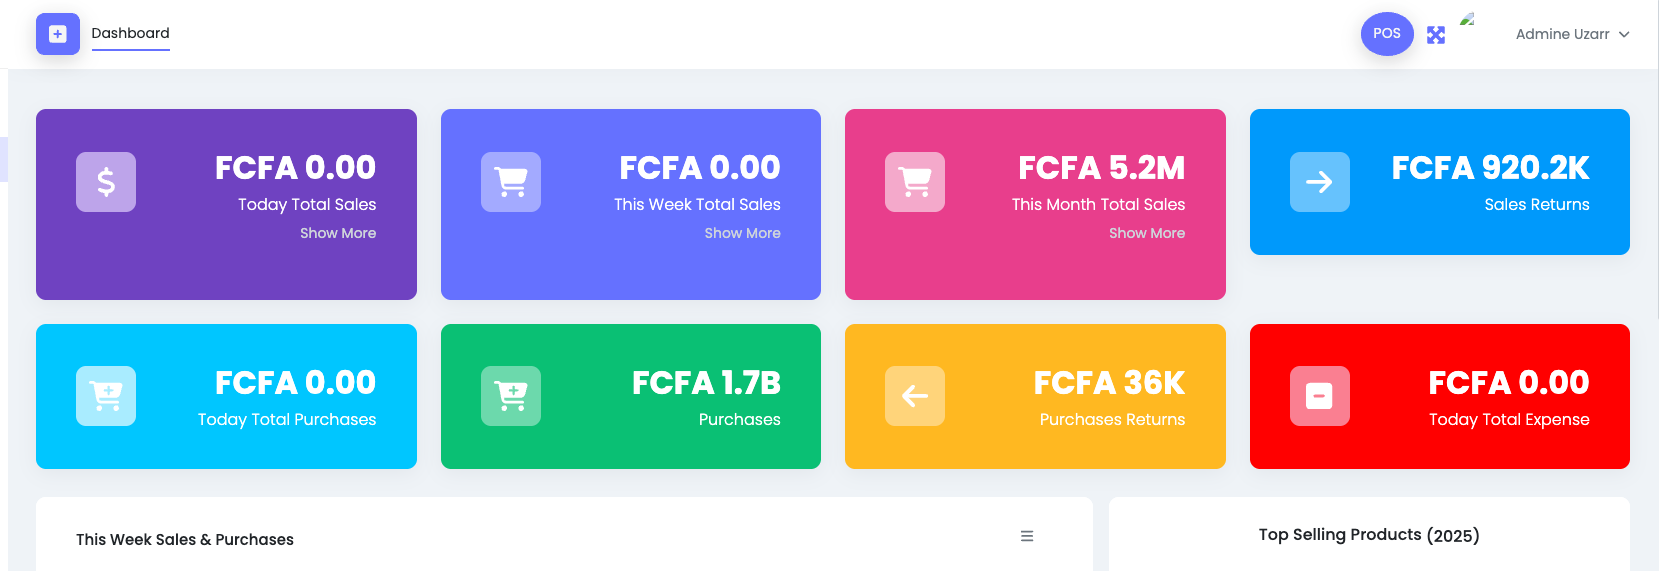The image size is (1659, 571).
Task: Expand the Admine Uzarr user dropdown
Action: (x=1573, y=34)
